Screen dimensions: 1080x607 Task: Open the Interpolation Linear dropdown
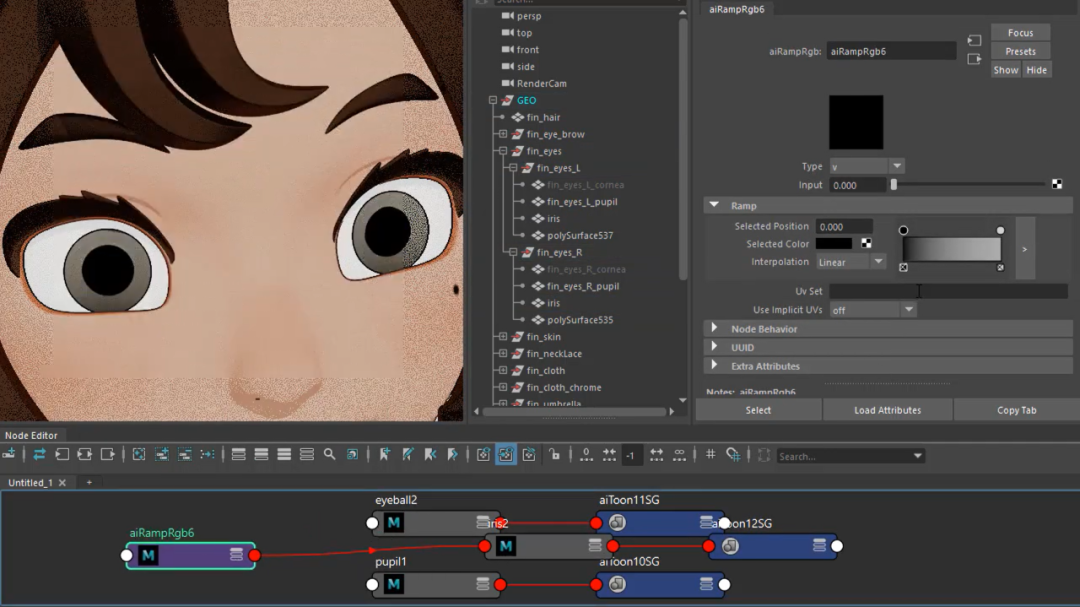[849, 262]
